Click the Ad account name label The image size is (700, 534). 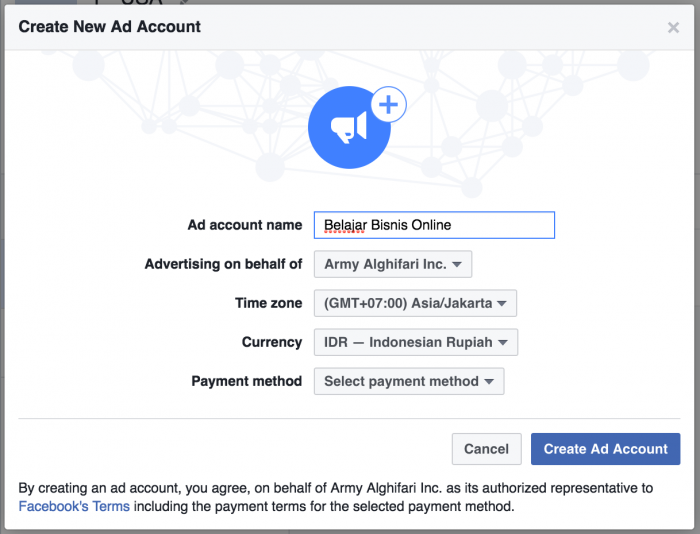245,225
